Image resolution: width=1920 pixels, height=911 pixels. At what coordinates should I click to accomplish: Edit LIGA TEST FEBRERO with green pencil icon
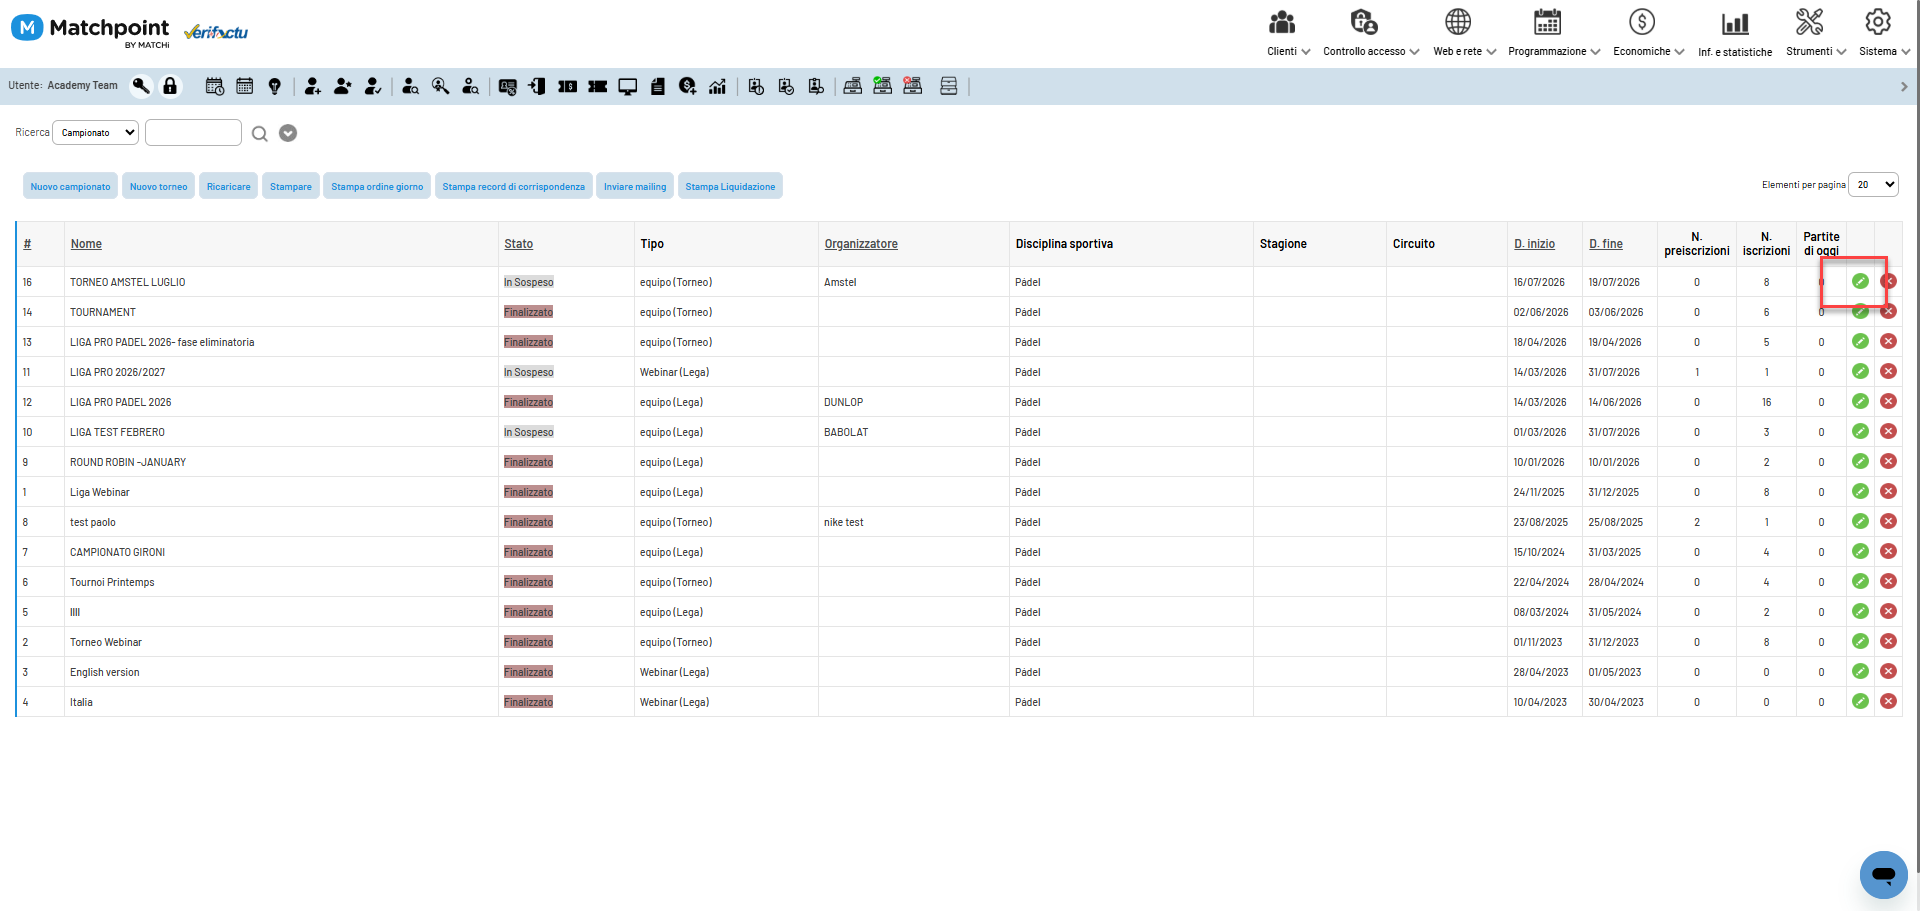pos(1860,432)
